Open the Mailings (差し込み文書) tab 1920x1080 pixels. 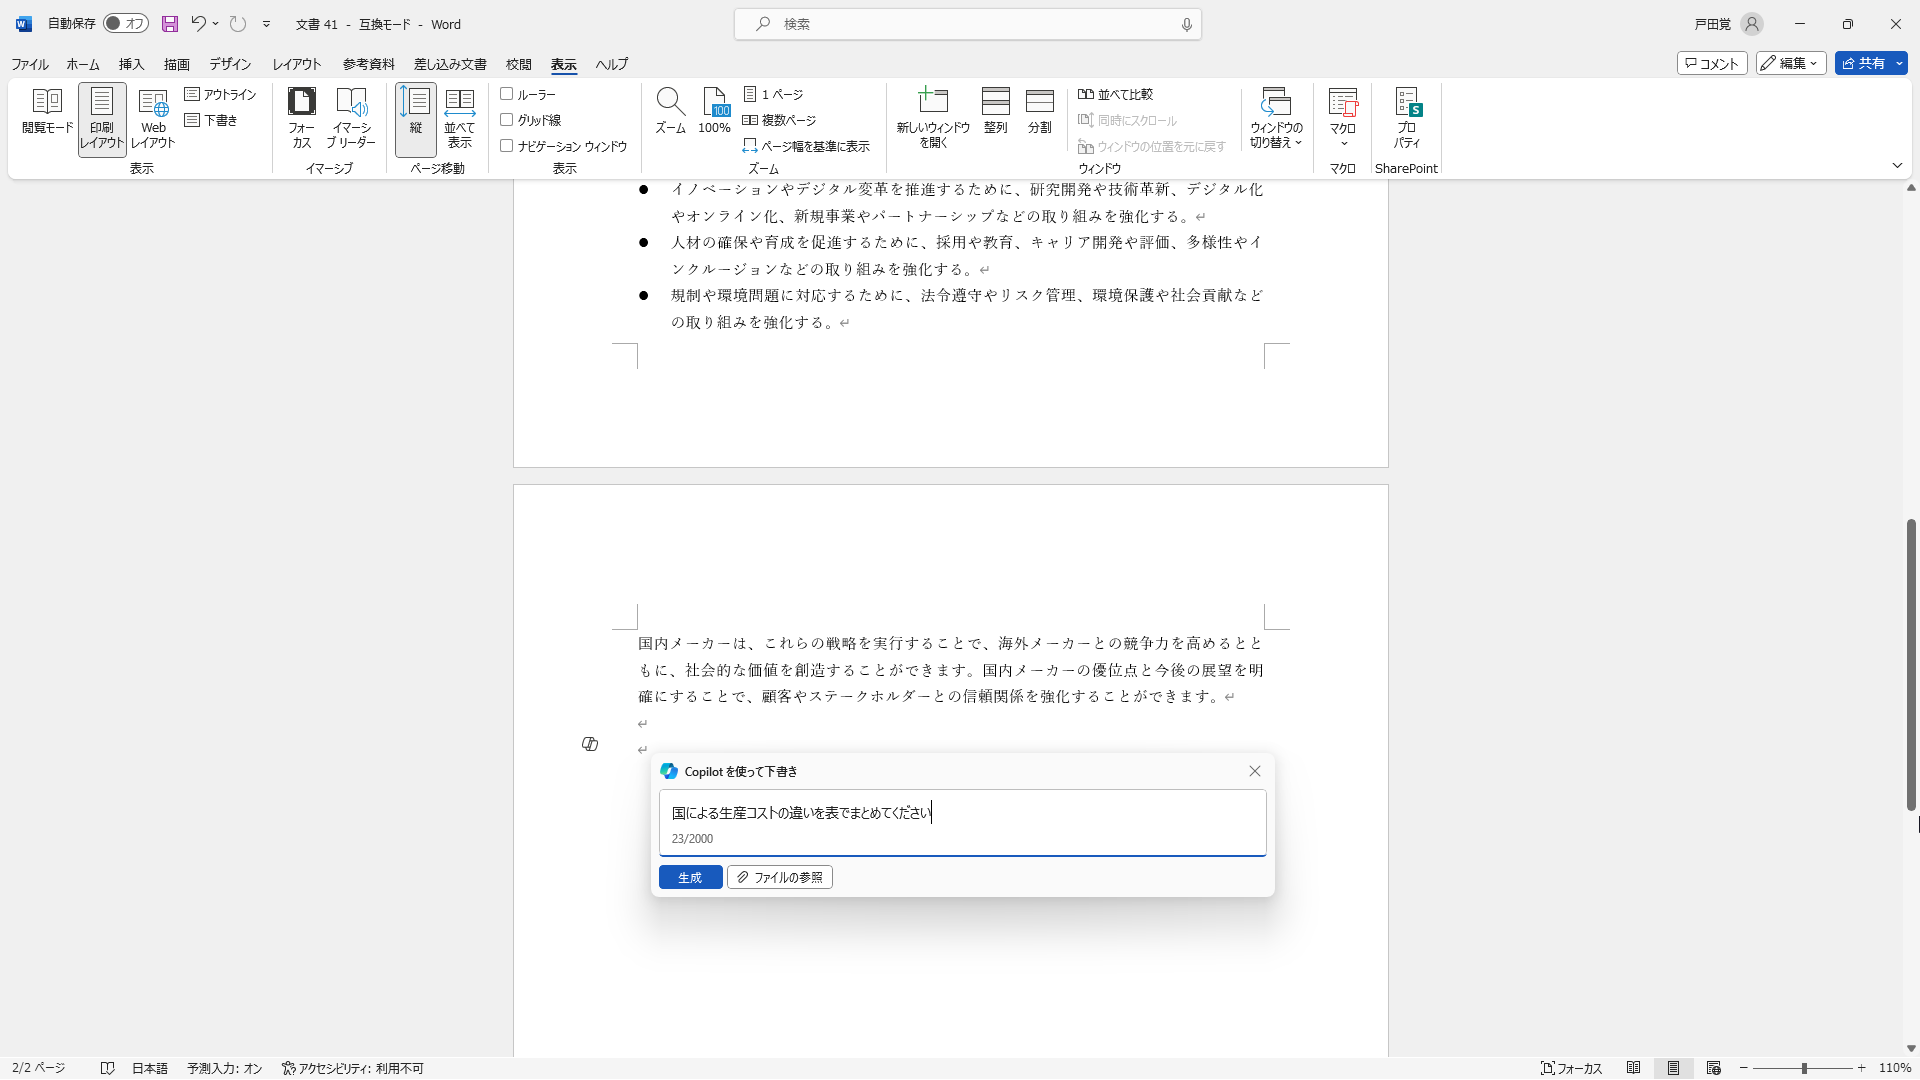pos(450,64)
